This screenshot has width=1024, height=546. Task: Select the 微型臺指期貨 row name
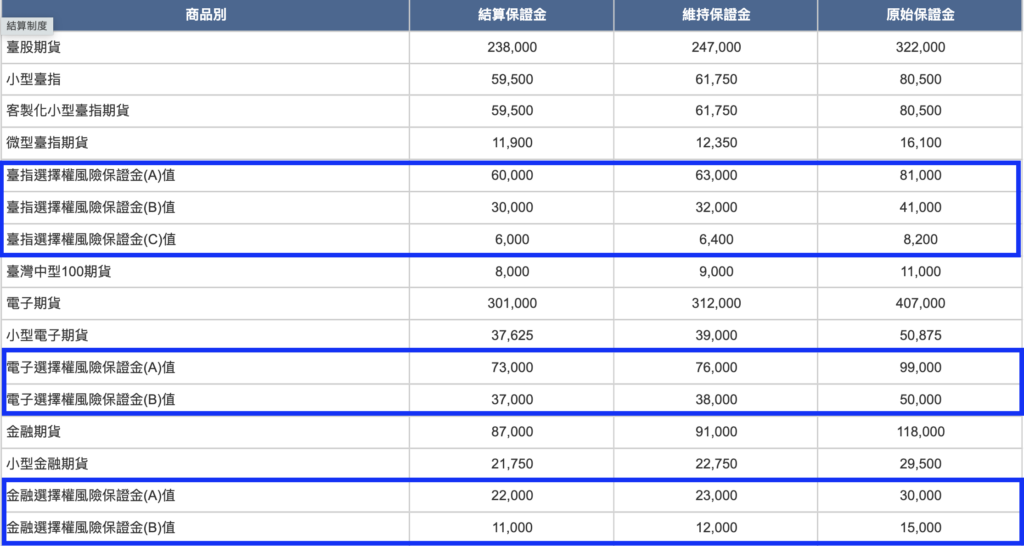click(x=48, y=143)
